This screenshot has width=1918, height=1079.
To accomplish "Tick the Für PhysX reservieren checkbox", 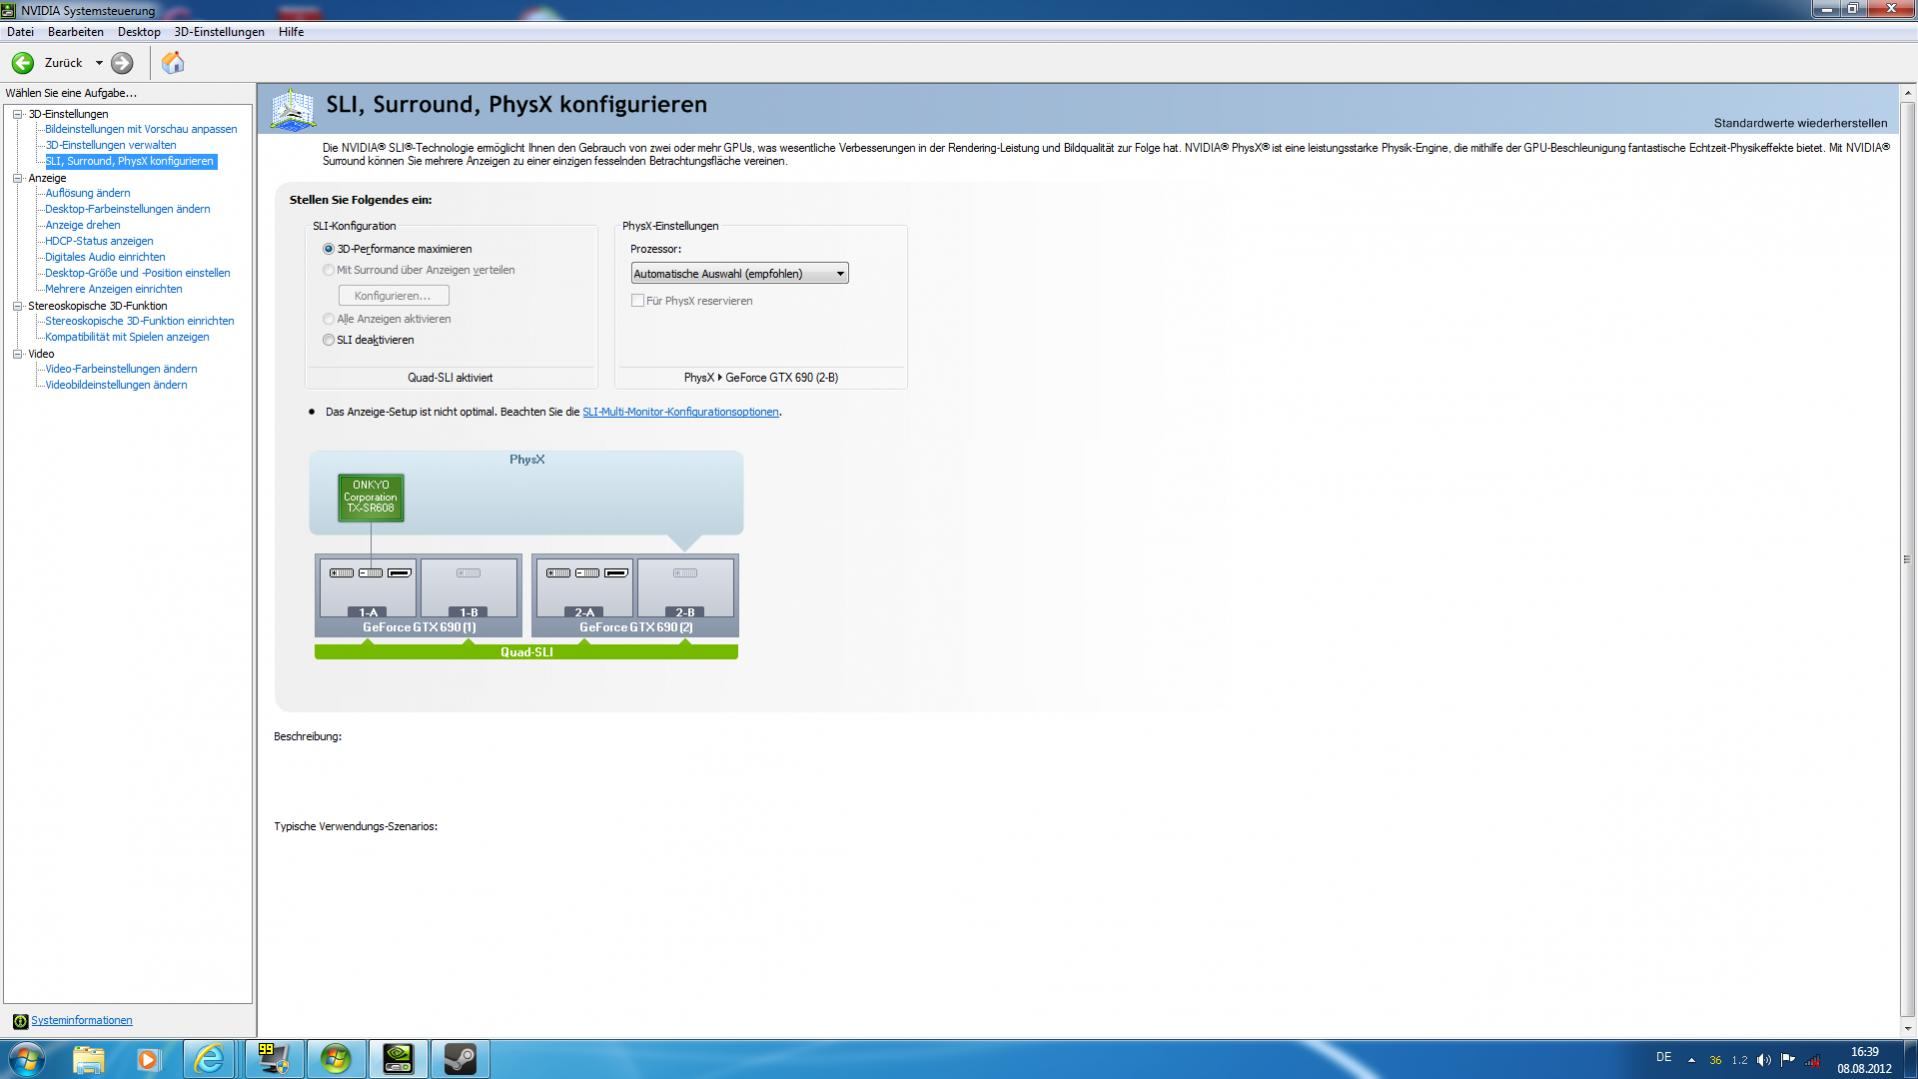I will pyautogui.click(x=637, y=301).
